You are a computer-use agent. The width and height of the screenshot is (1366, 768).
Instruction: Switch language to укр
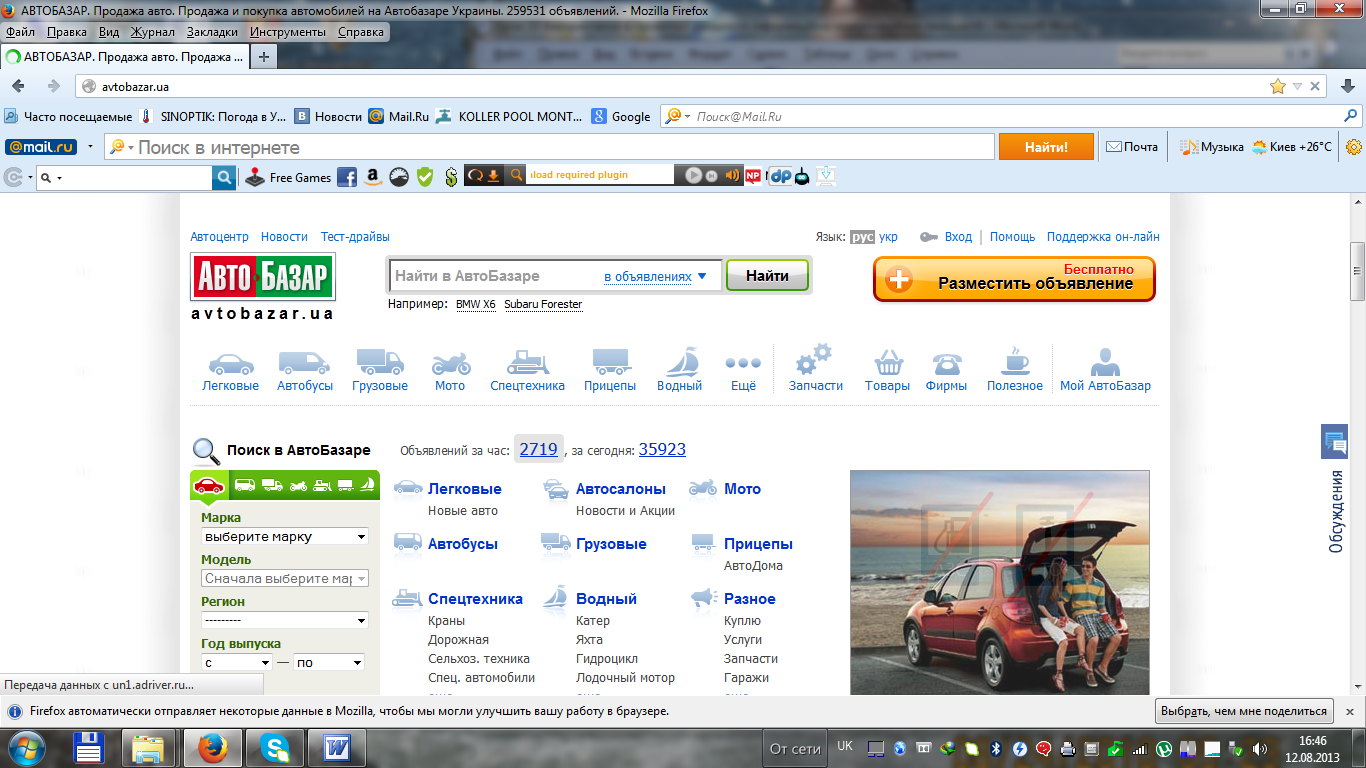point(889,237)
